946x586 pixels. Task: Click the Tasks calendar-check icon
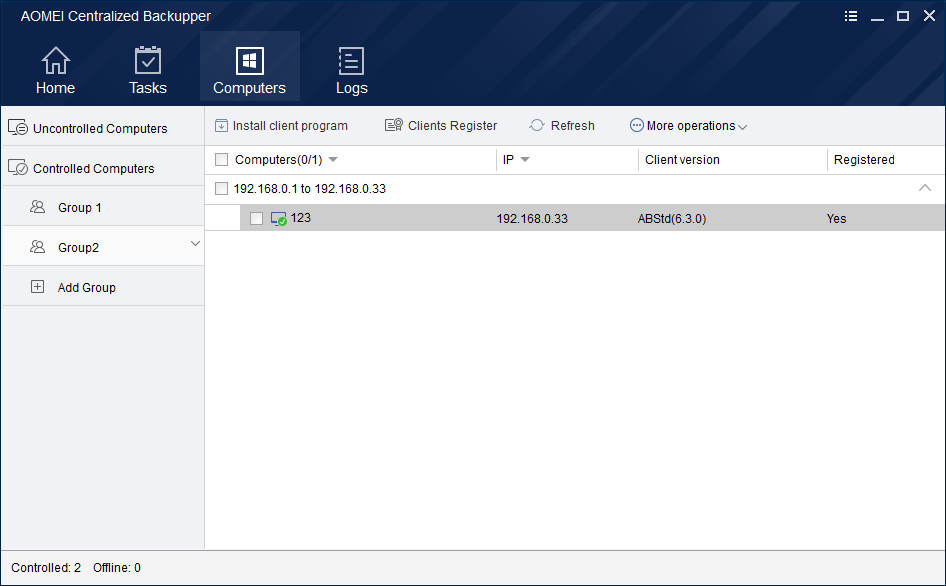(x=148, y=60)
